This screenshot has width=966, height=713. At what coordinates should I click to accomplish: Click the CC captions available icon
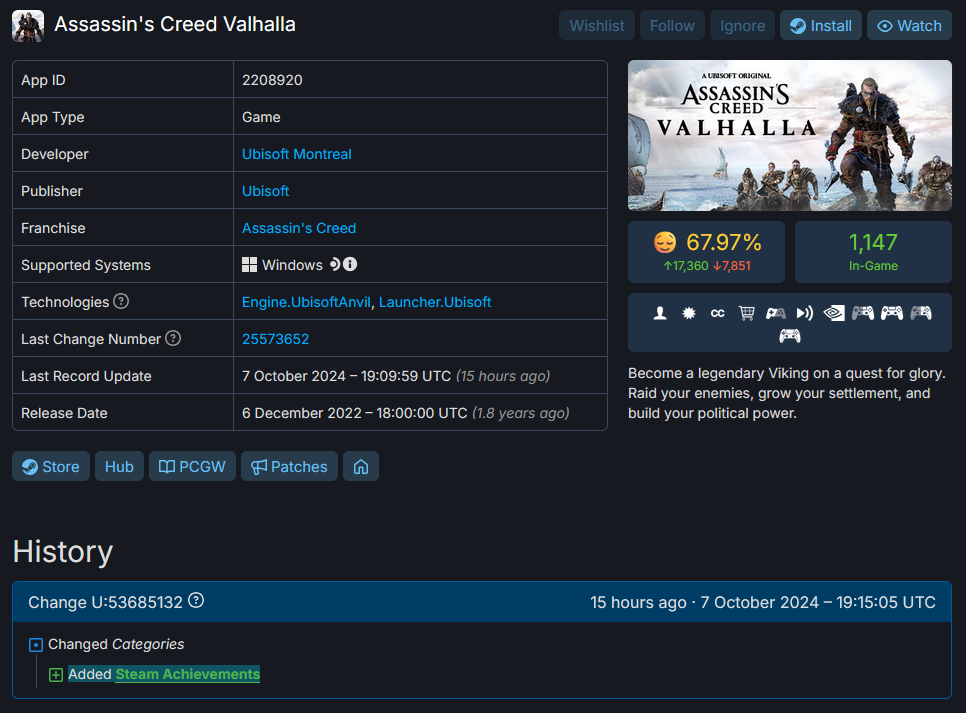[718, 313]
